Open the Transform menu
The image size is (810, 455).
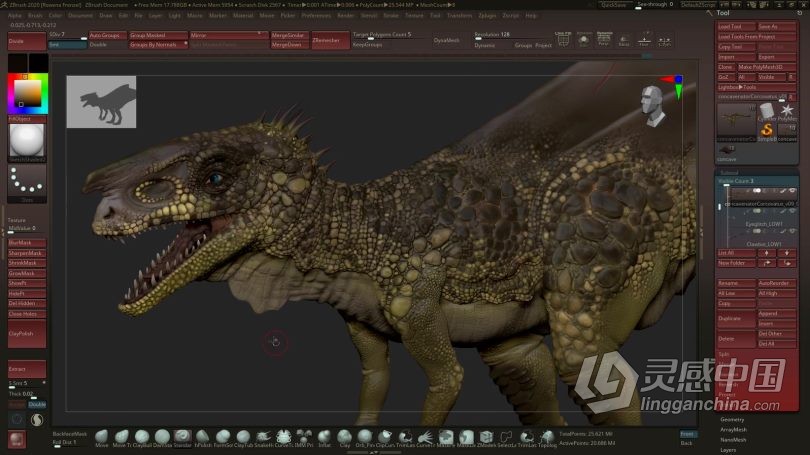coord(459,16)
